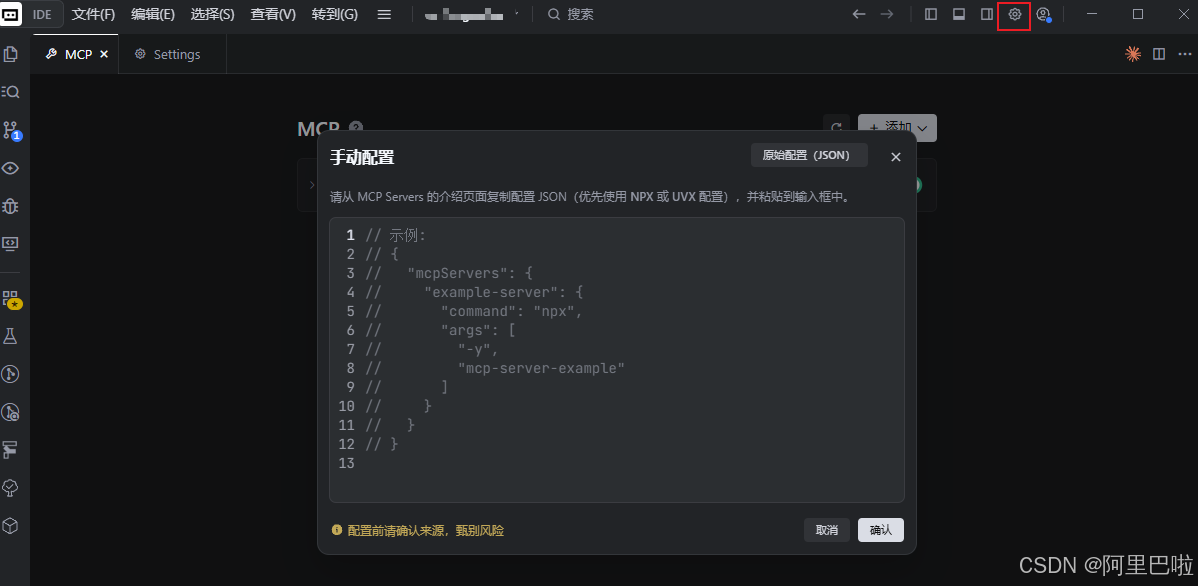
Task: Open the 选择(S) menu
Action: click(212, 15)
